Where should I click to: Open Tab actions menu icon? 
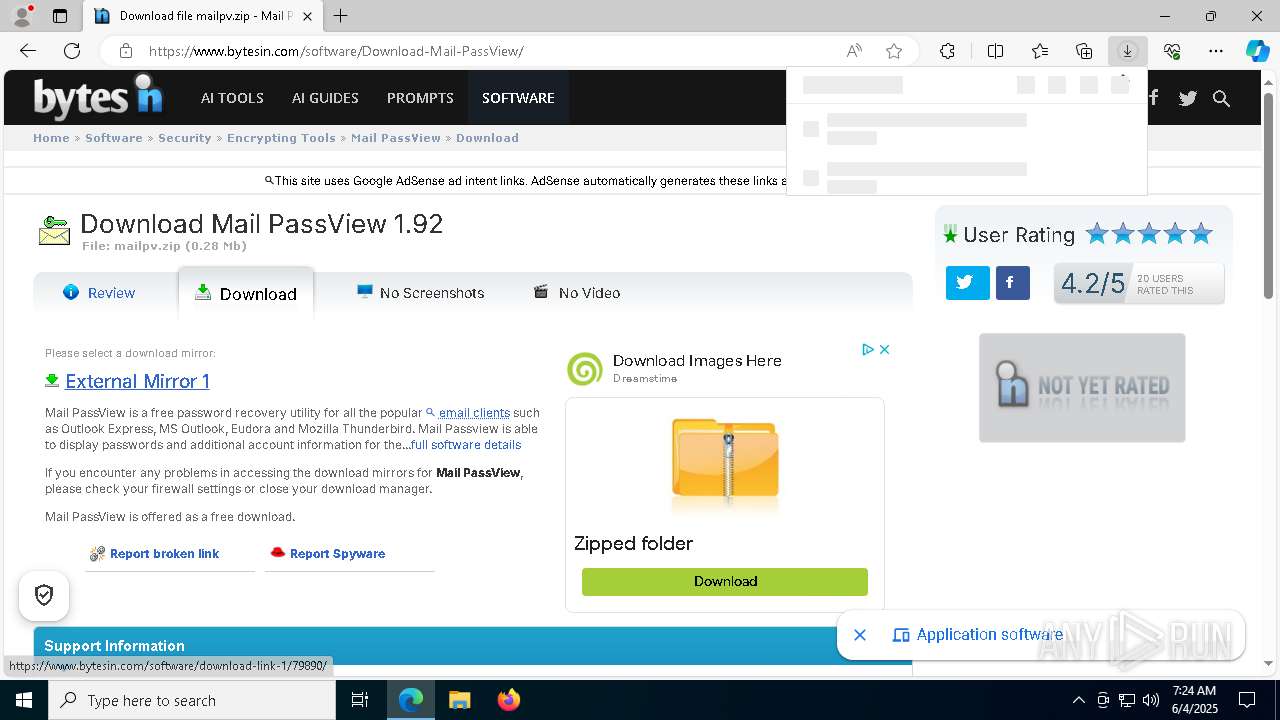pos(60,16)
